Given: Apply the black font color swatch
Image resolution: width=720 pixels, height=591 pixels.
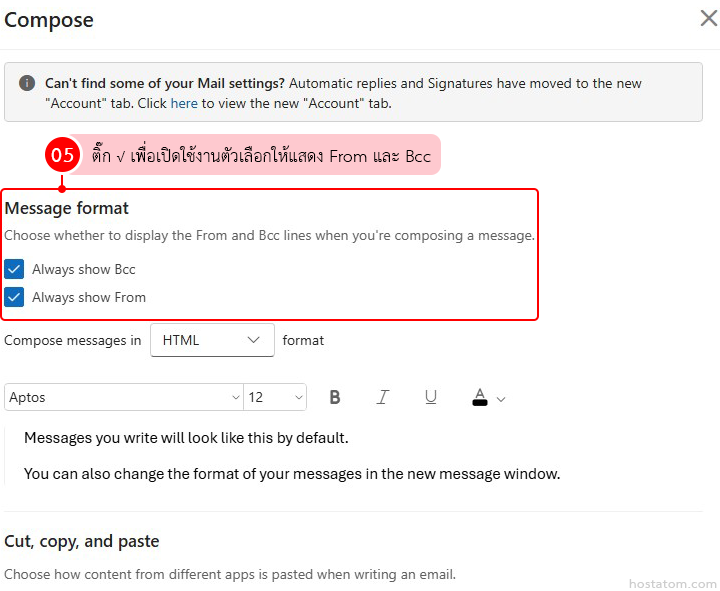Looking at the screenshot, I should click(x=480, y=397).
